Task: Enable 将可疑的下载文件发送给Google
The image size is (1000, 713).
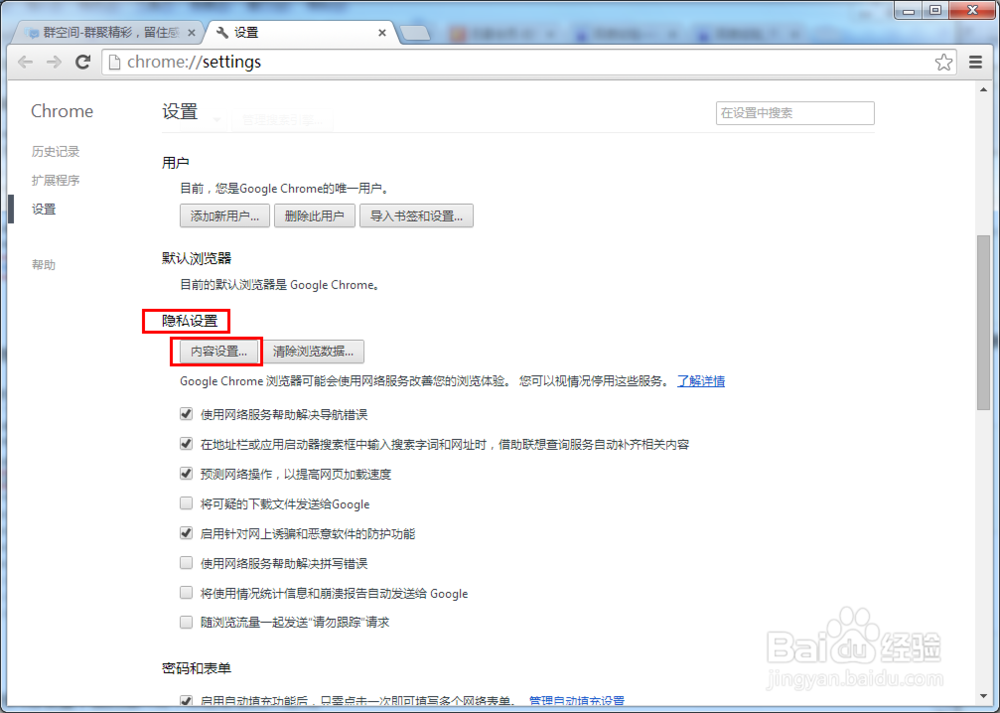Action: coord(186,503)
